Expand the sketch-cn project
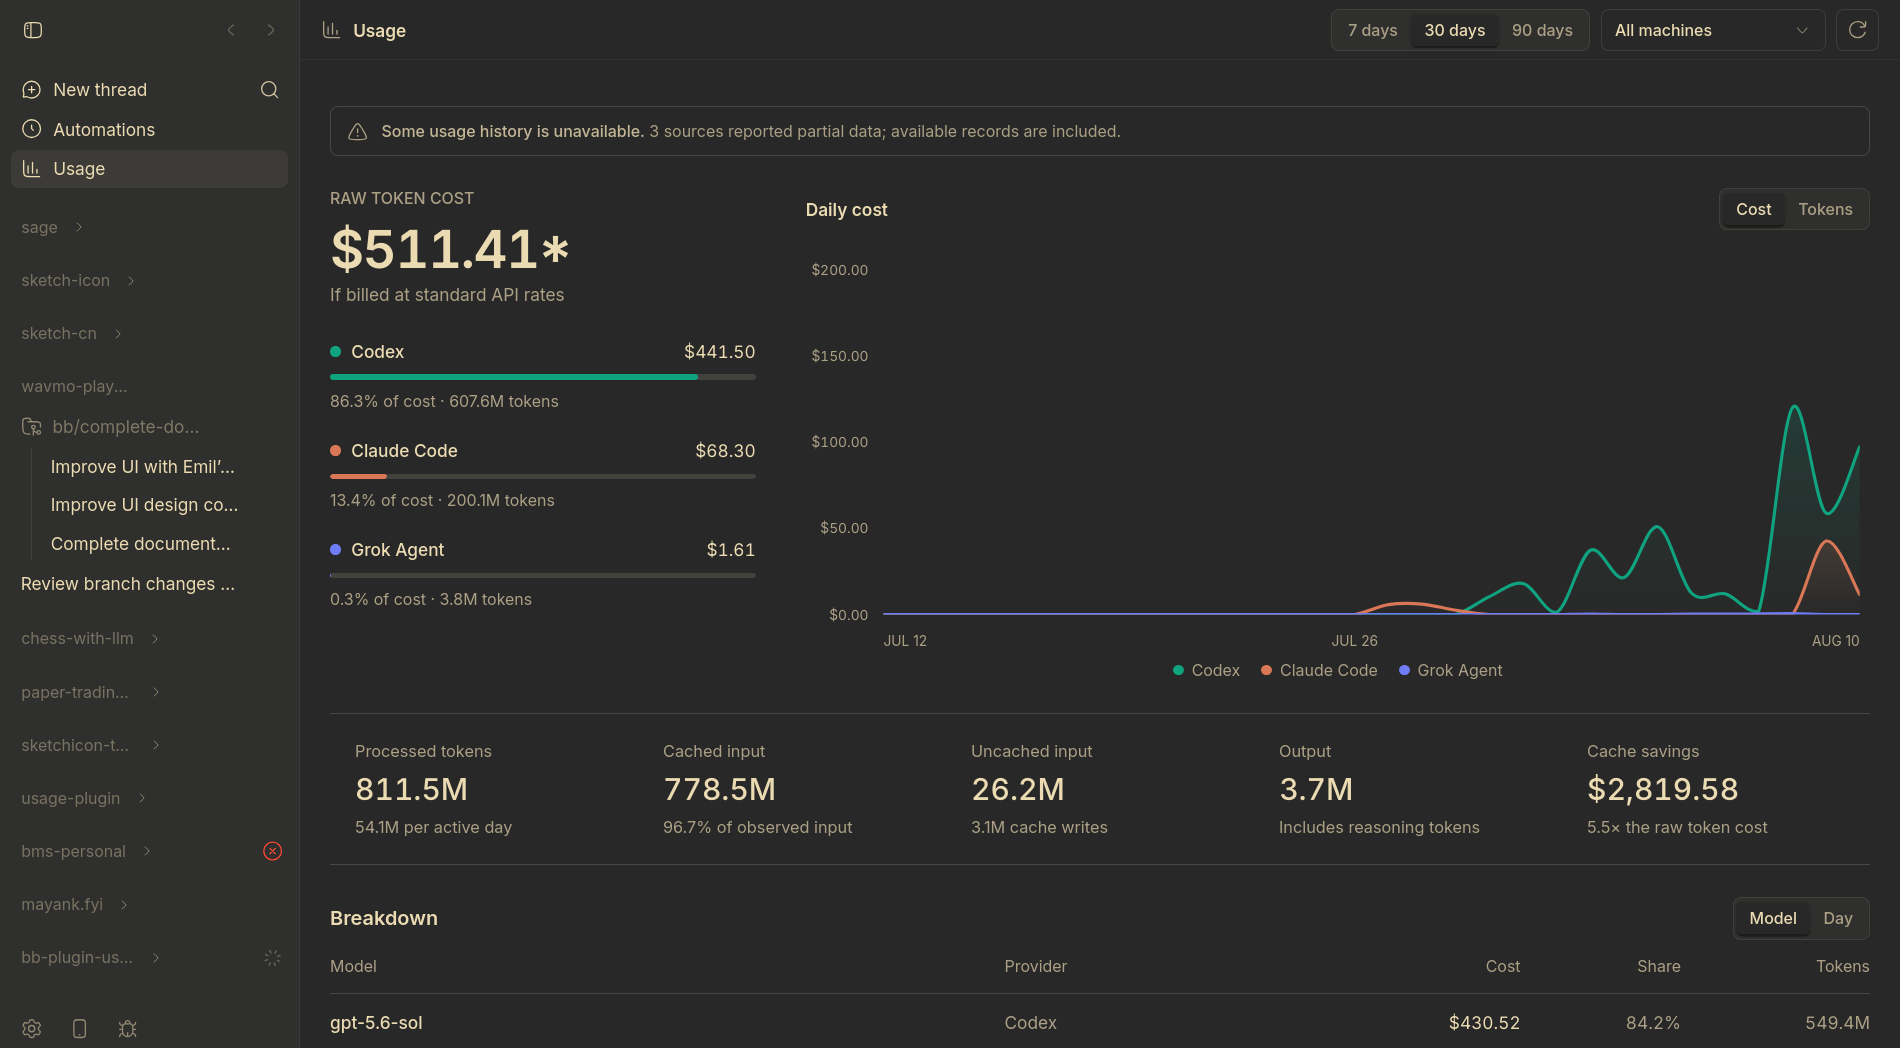Screen dimensions: 1900x1048 118,333
